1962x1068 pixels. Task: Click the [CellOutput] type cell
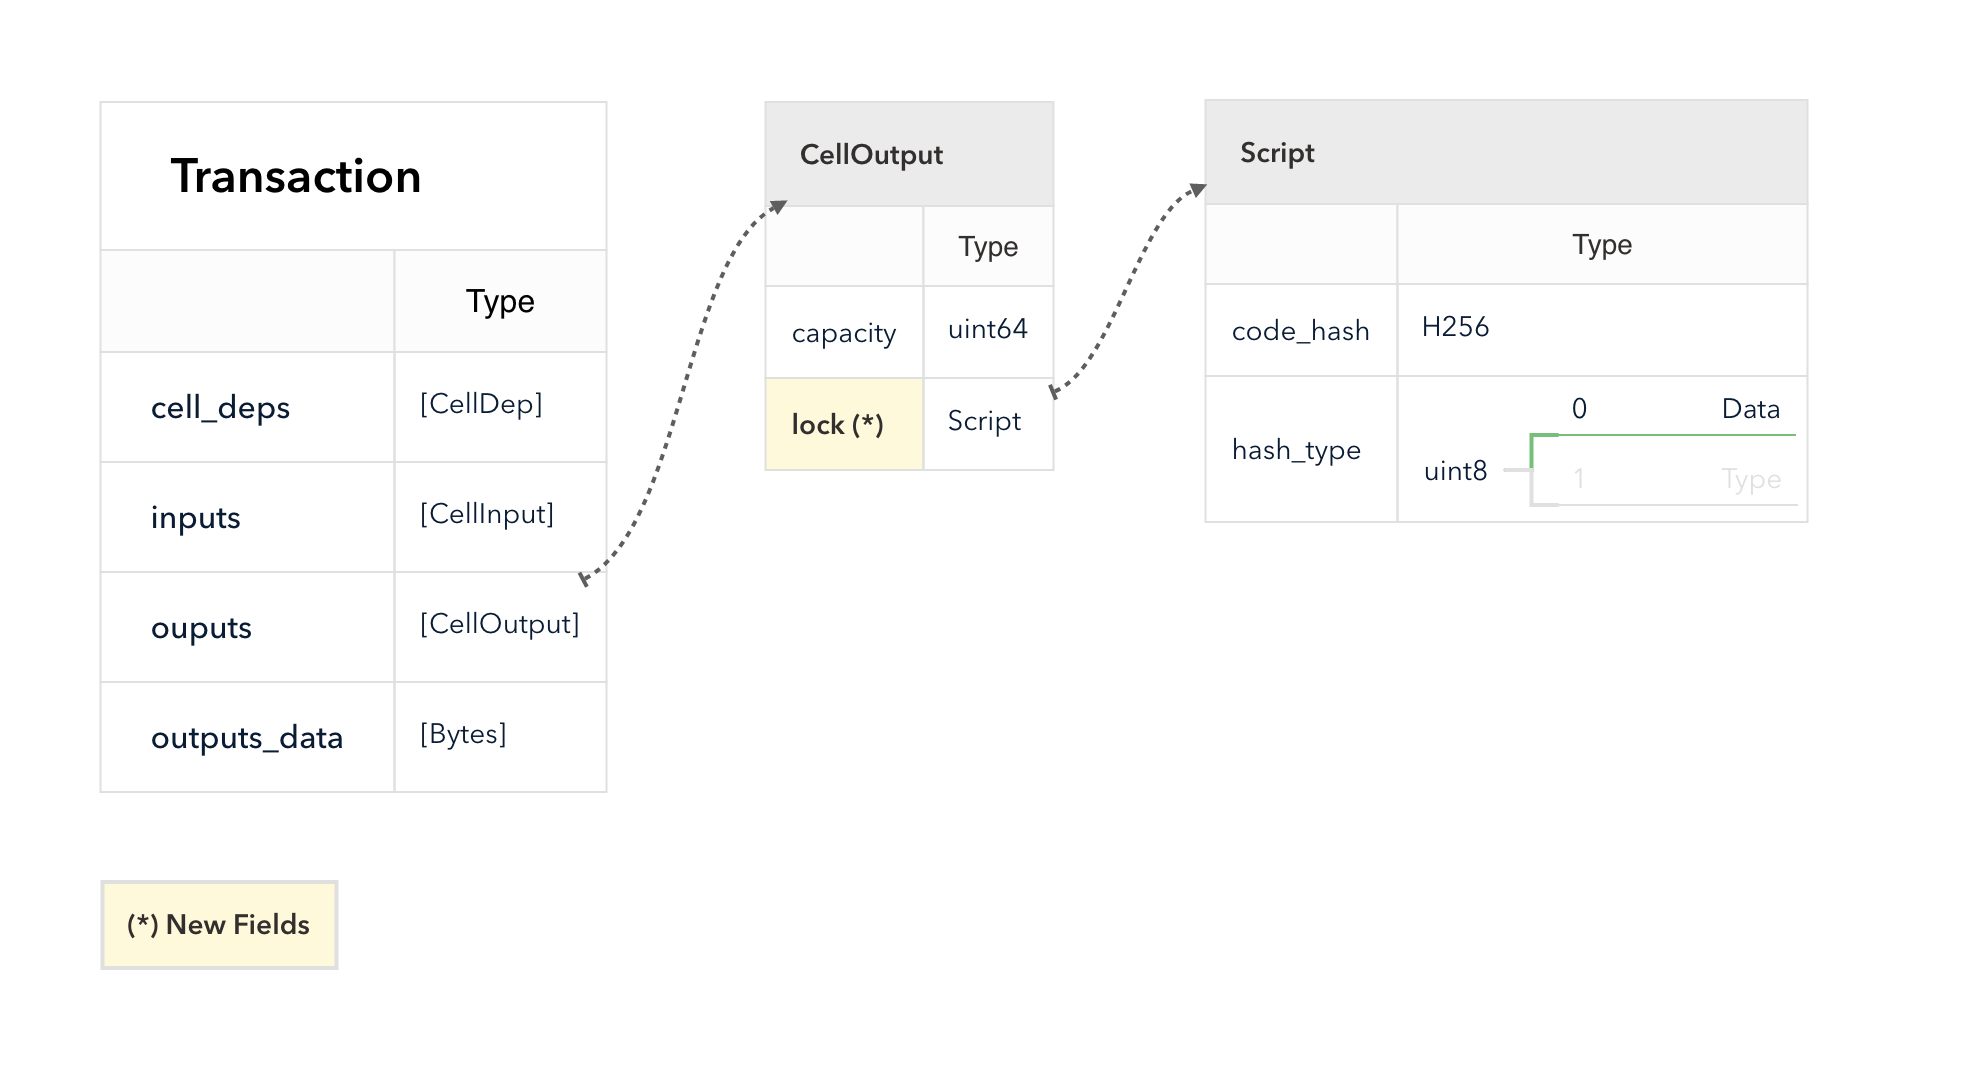pos(499,624)
